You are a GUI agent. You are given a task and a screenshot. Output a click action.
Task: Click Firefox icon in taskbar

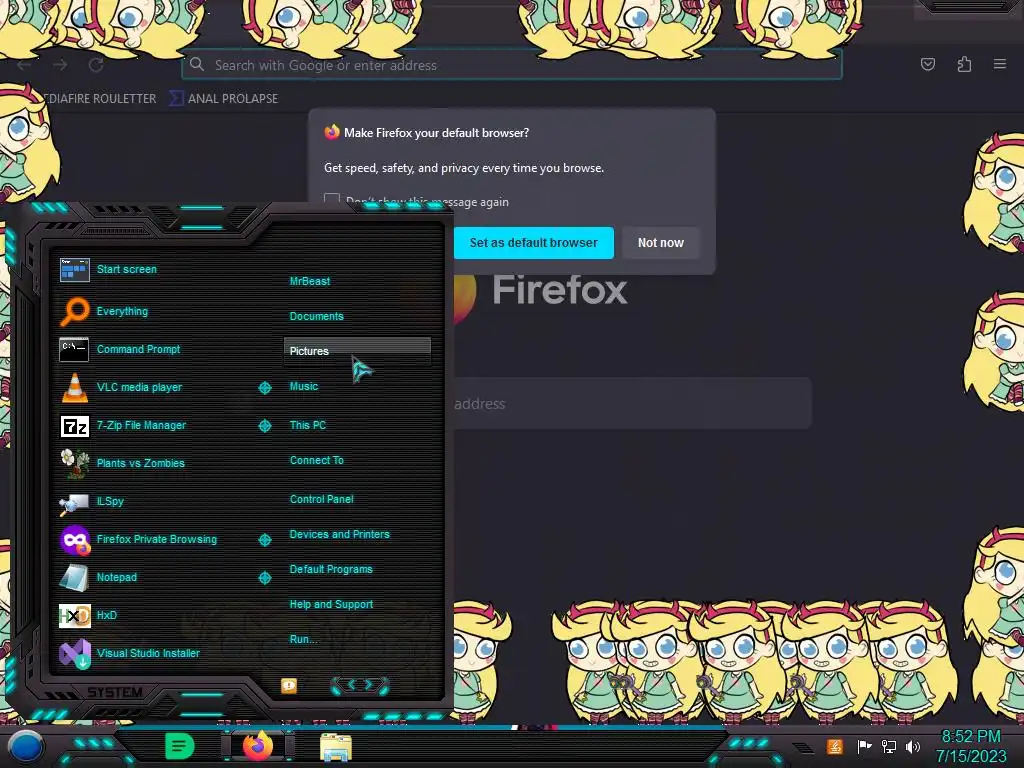point(258,746)
